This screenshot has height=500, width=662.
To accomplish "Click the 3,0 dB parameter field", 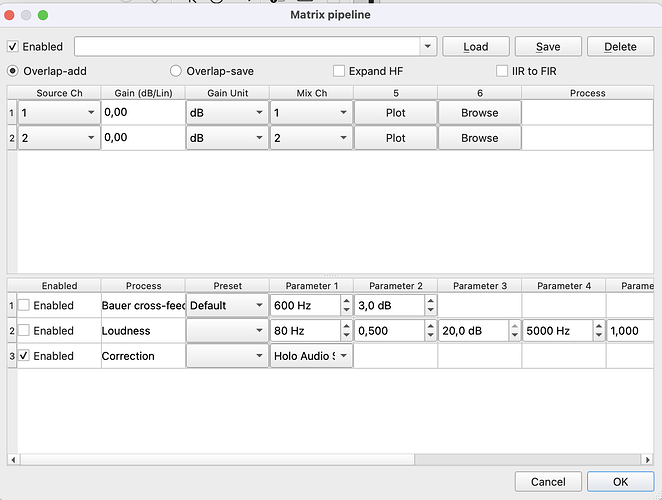I will click(x=389, y=305).
